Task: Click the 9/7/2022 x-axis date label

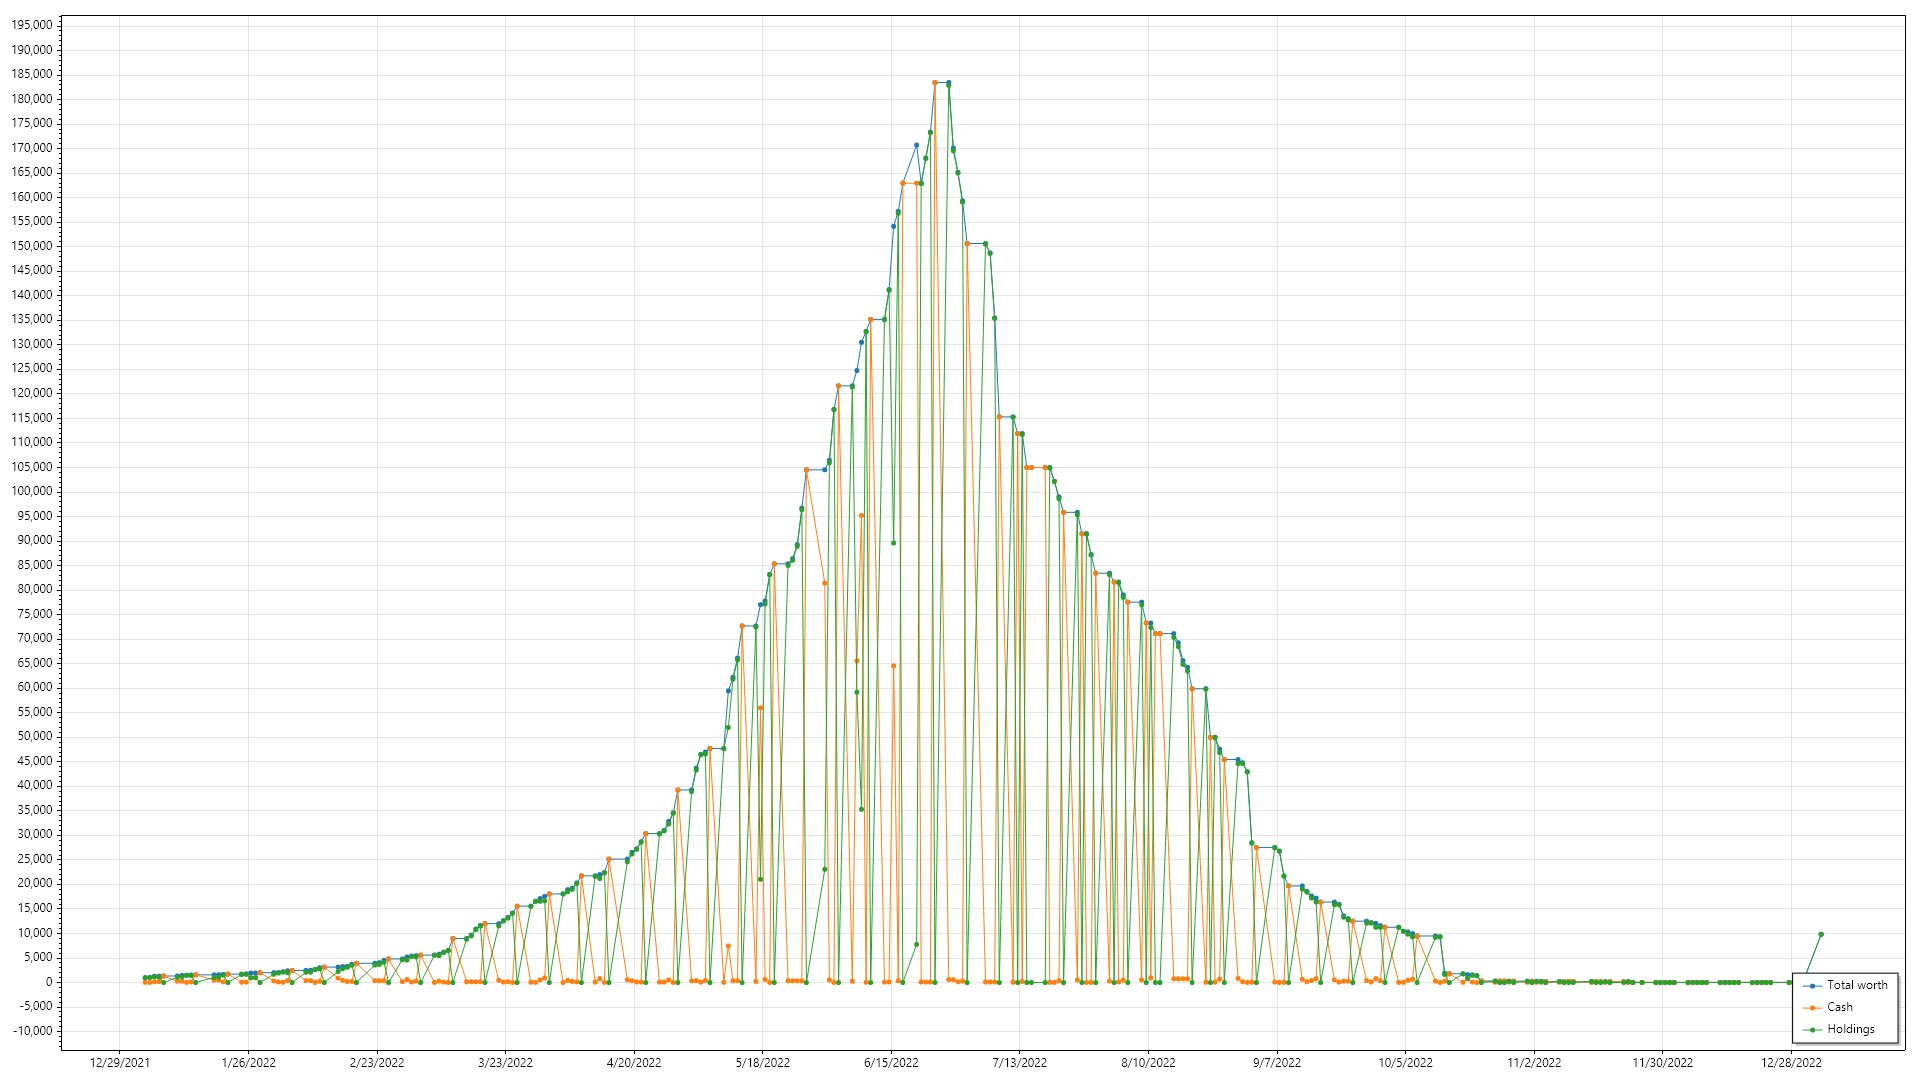Action: tap(1277, 1063)
